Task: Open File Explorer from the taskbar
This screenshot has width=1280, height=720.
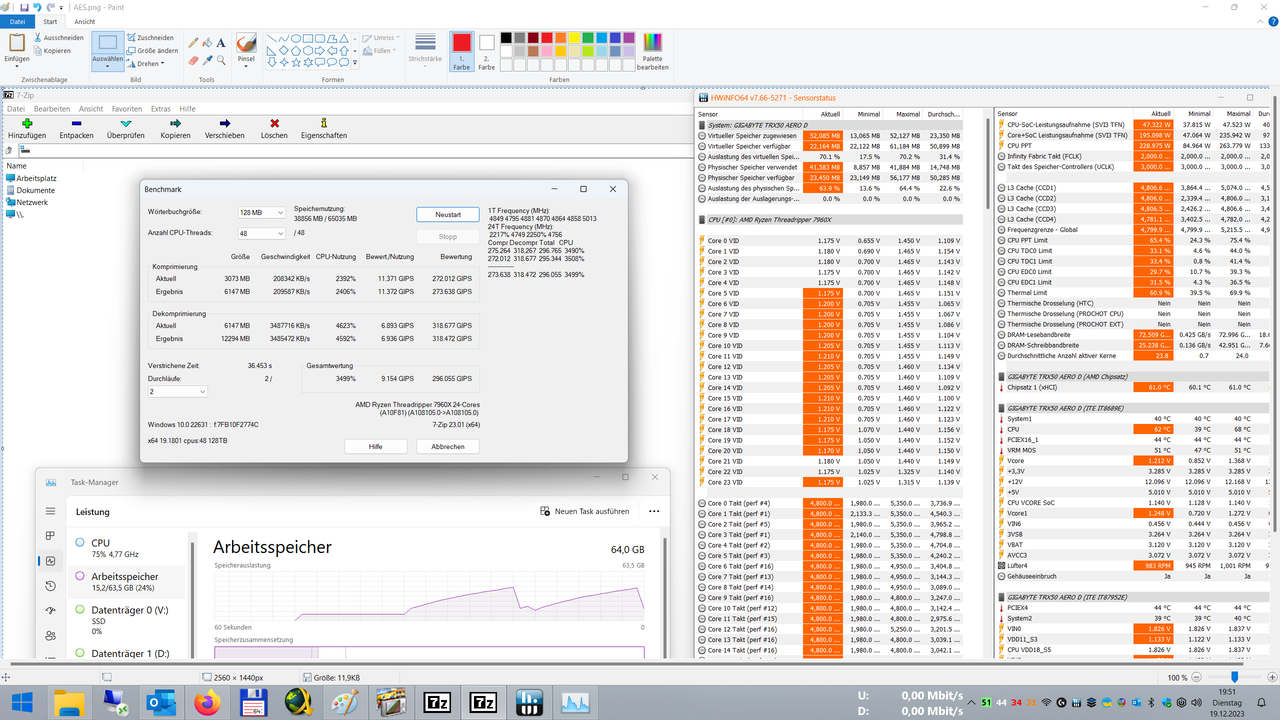Action: [69, 702]
